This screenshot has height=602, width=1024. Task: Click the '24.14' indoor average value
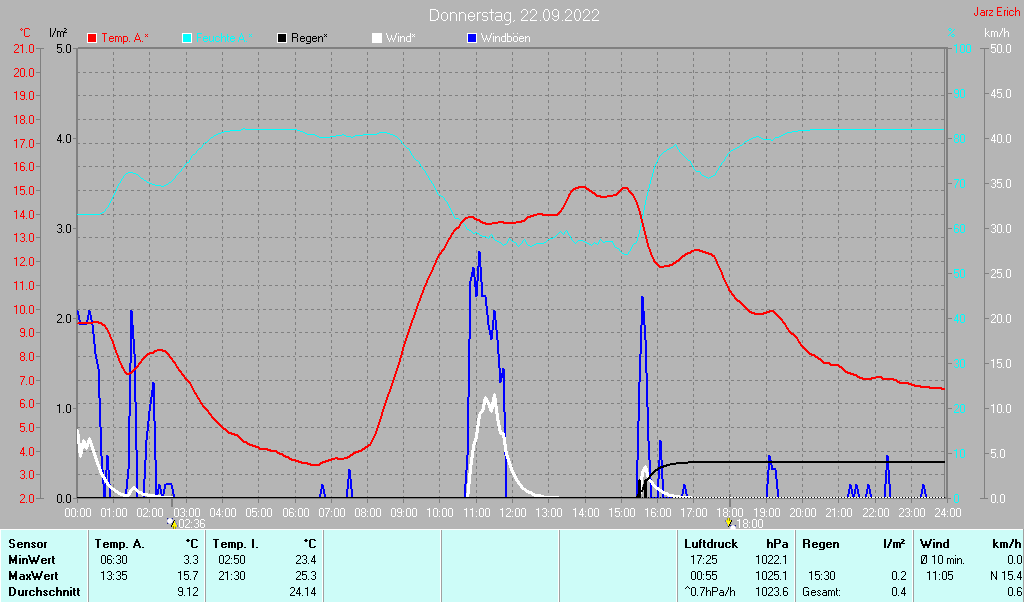point(303,592)
